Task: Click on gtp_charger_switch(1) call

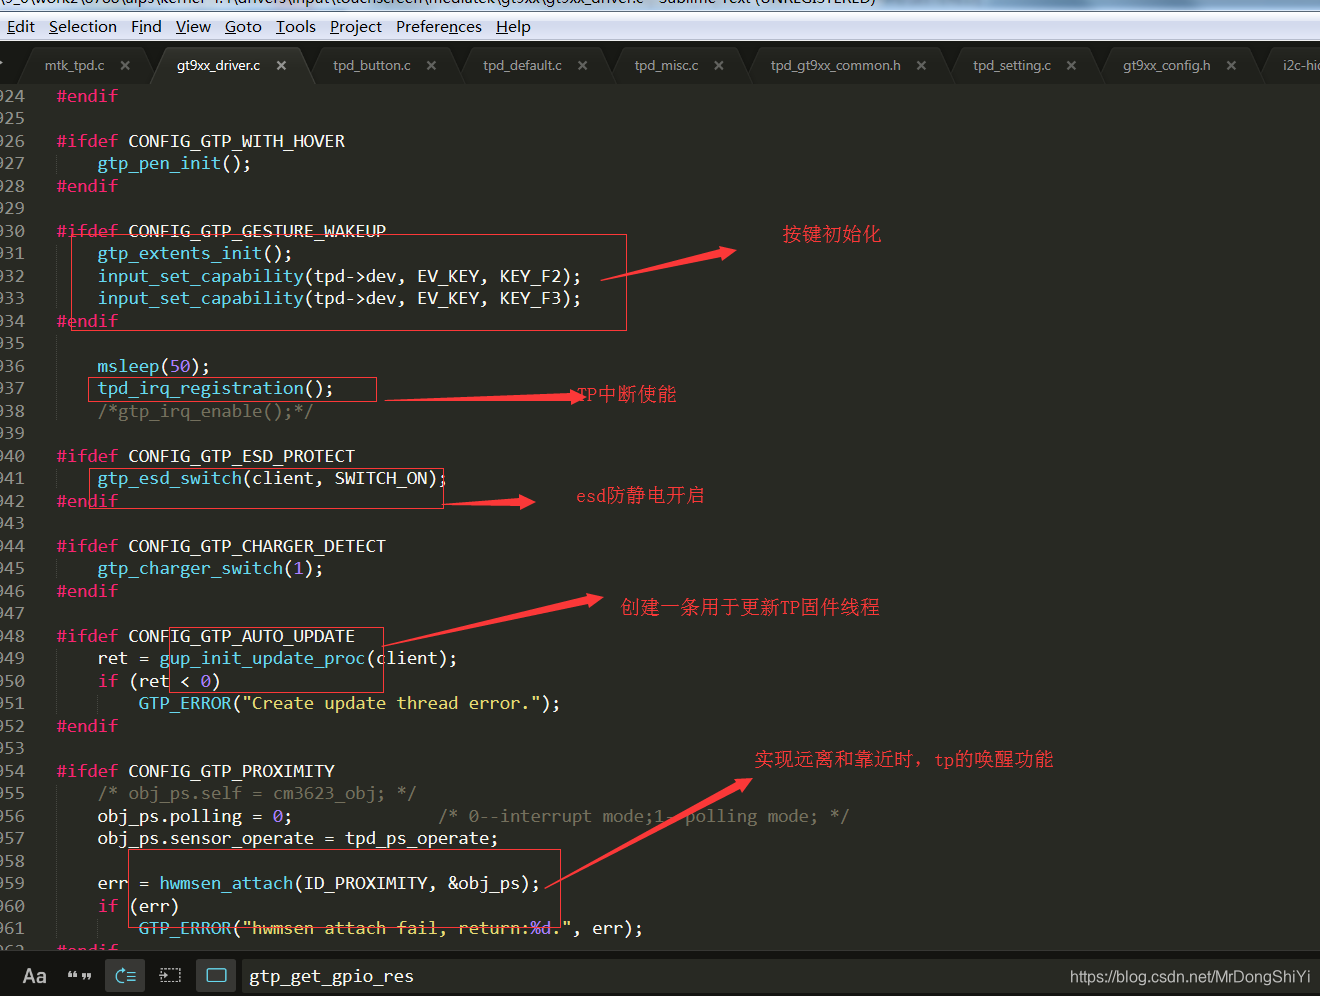Action: [210, 568]
